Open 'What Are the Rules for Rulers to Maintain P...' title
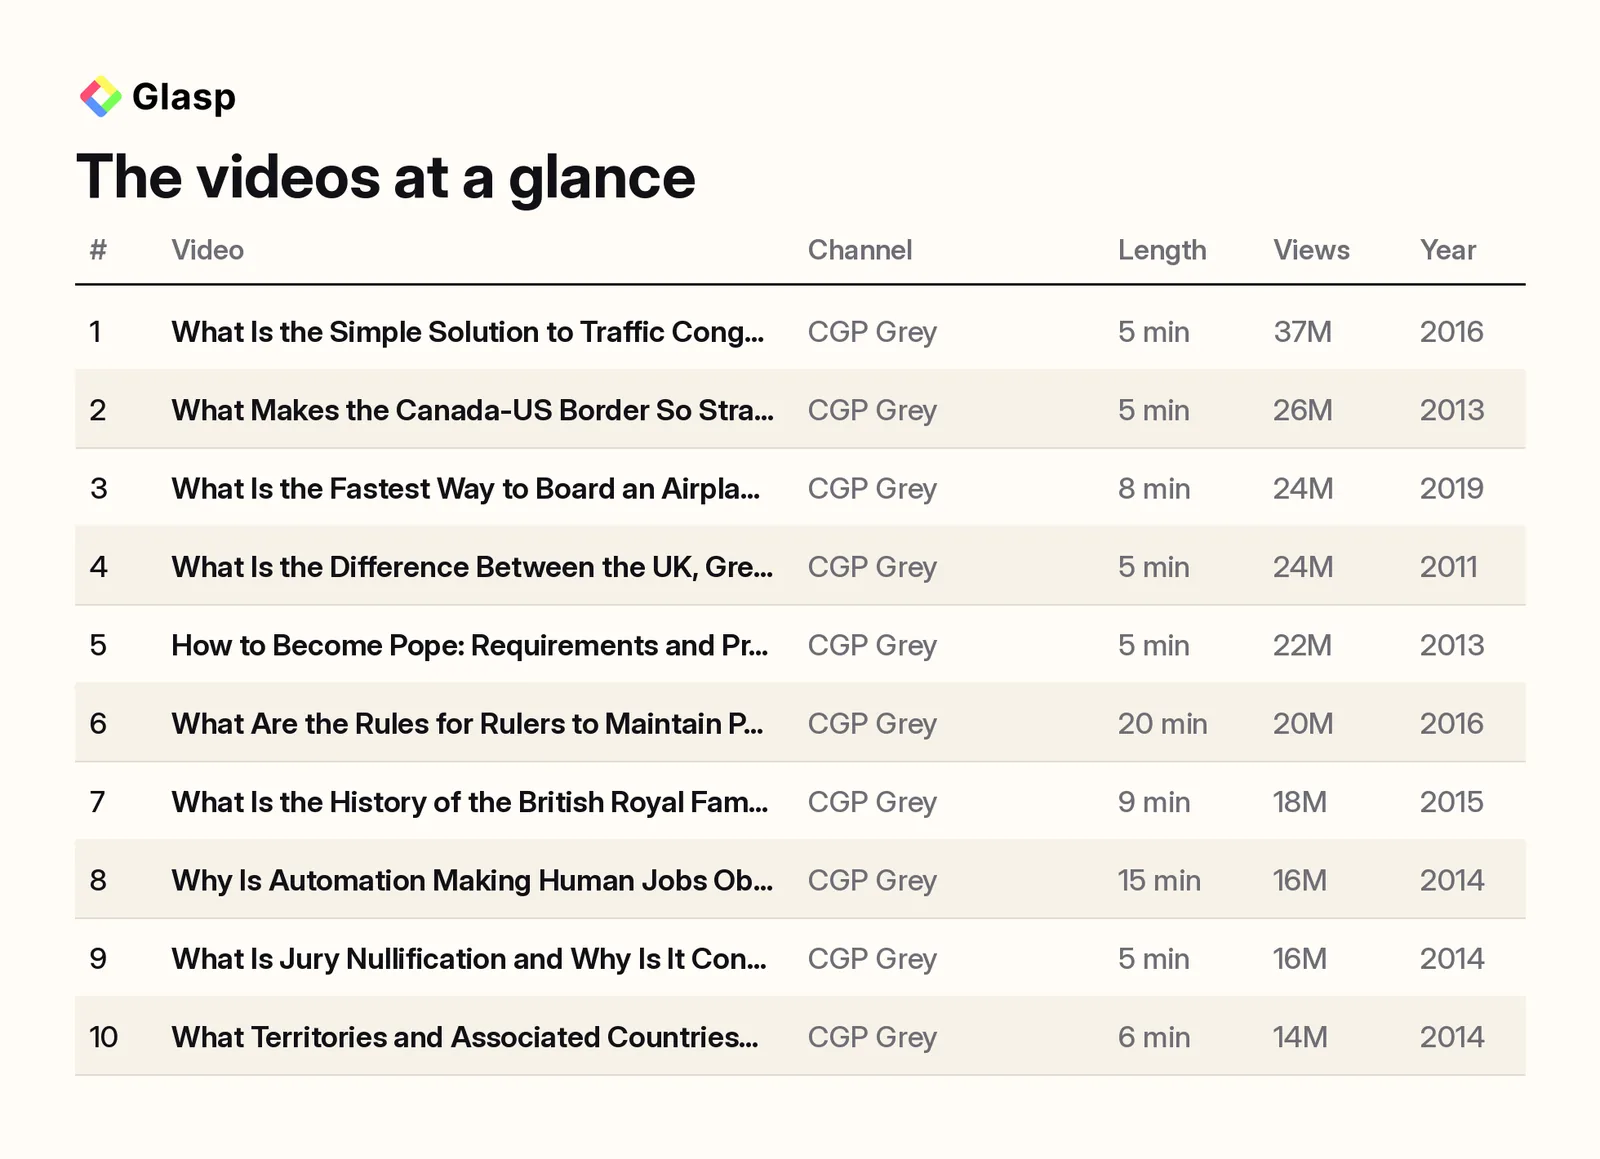 [x=467, y=724]
